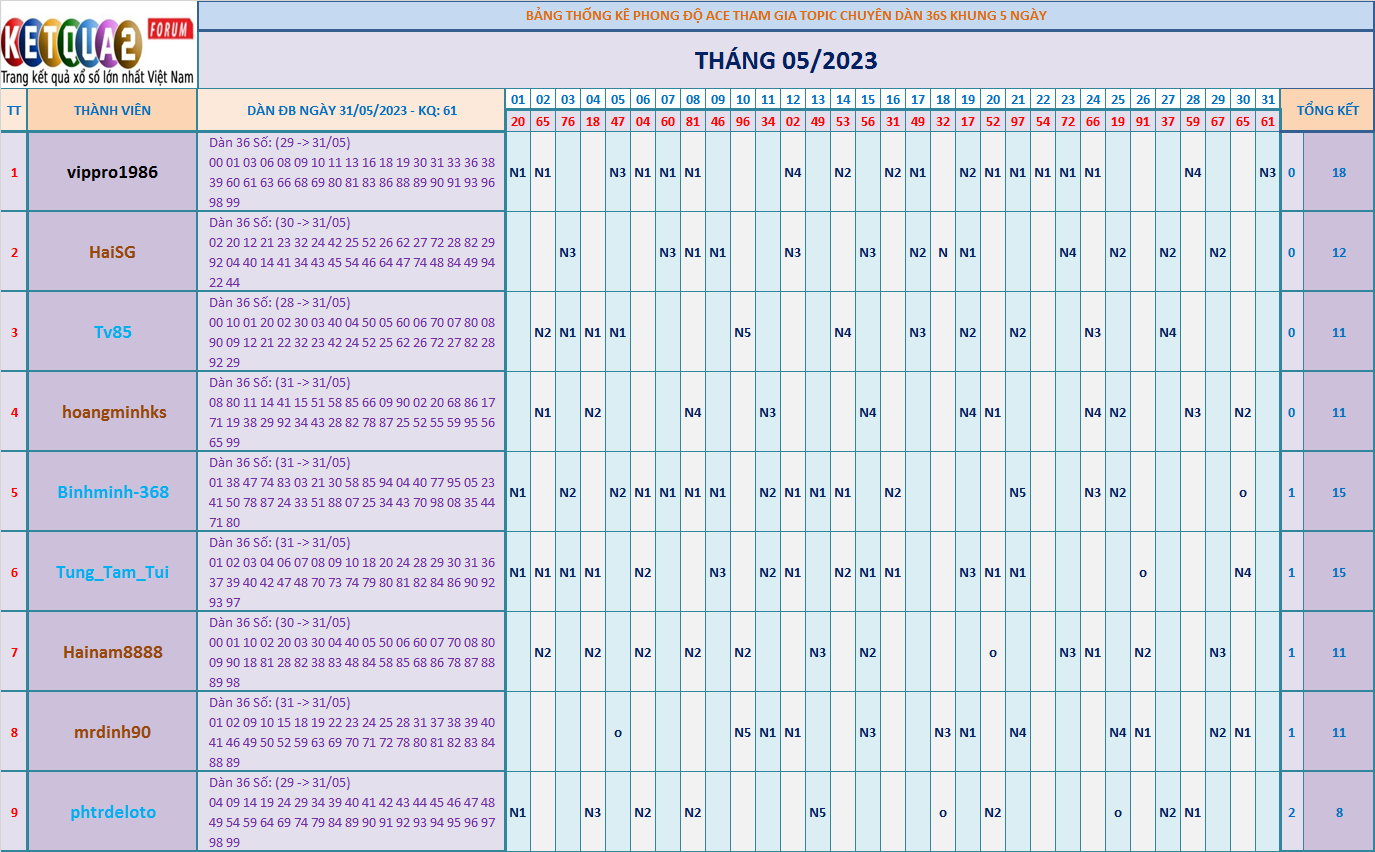Click the total 18 for vippro1986
This screenshot has height=852, width=1375.
pos(1339,172)
